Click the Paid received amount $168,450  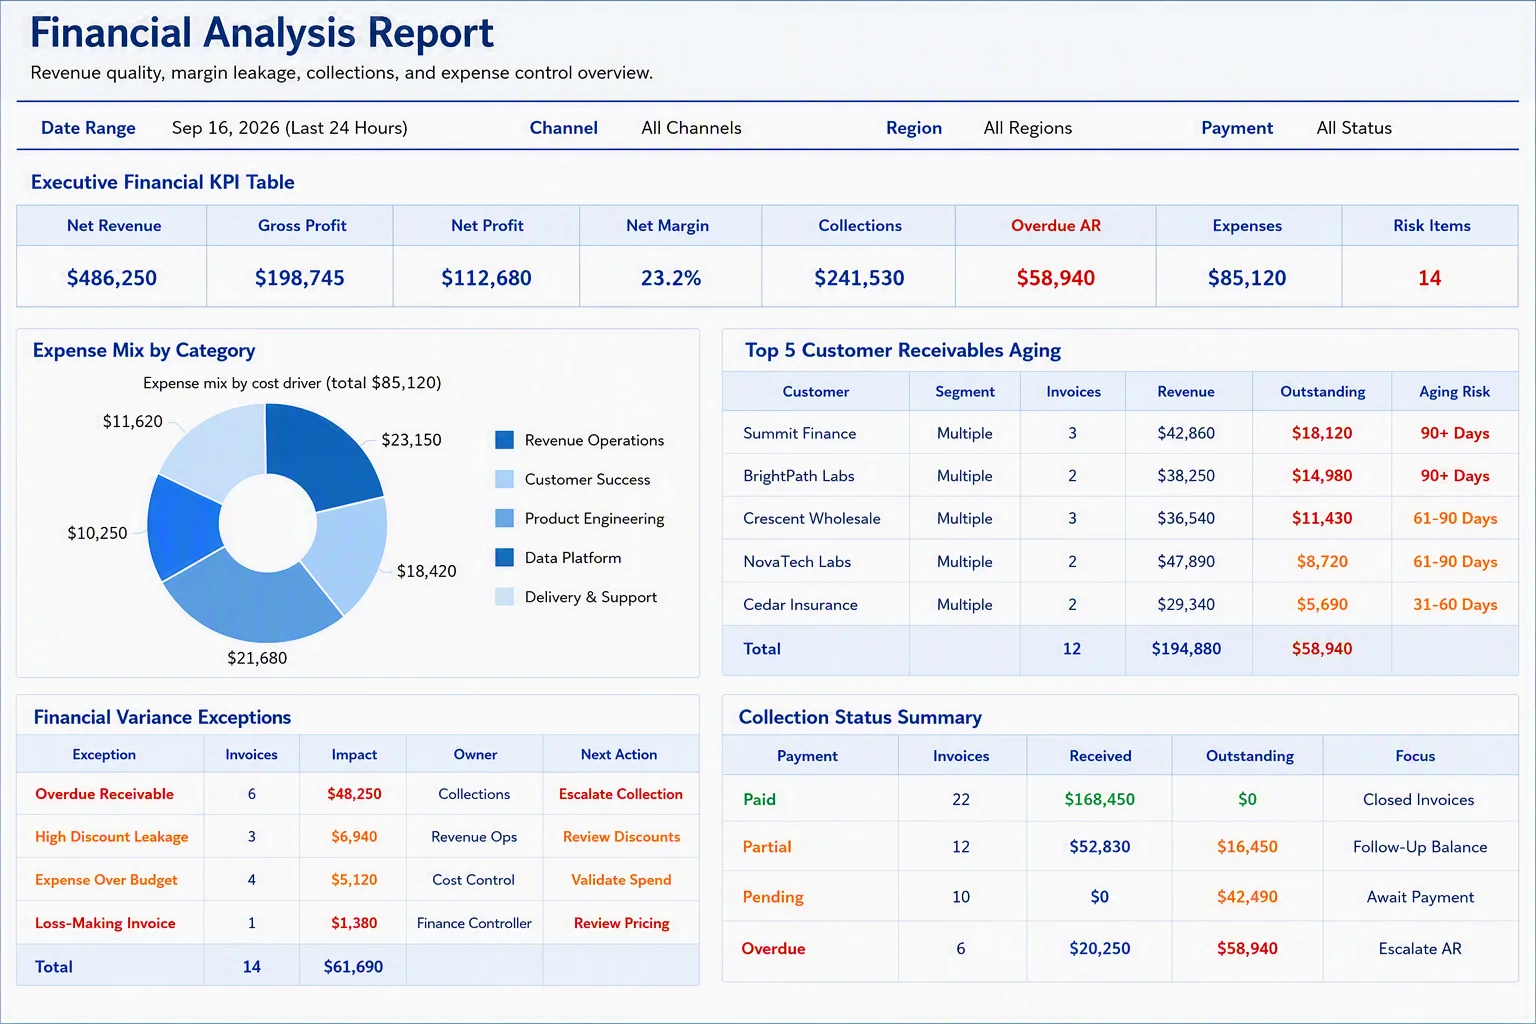pos(1099,799)
